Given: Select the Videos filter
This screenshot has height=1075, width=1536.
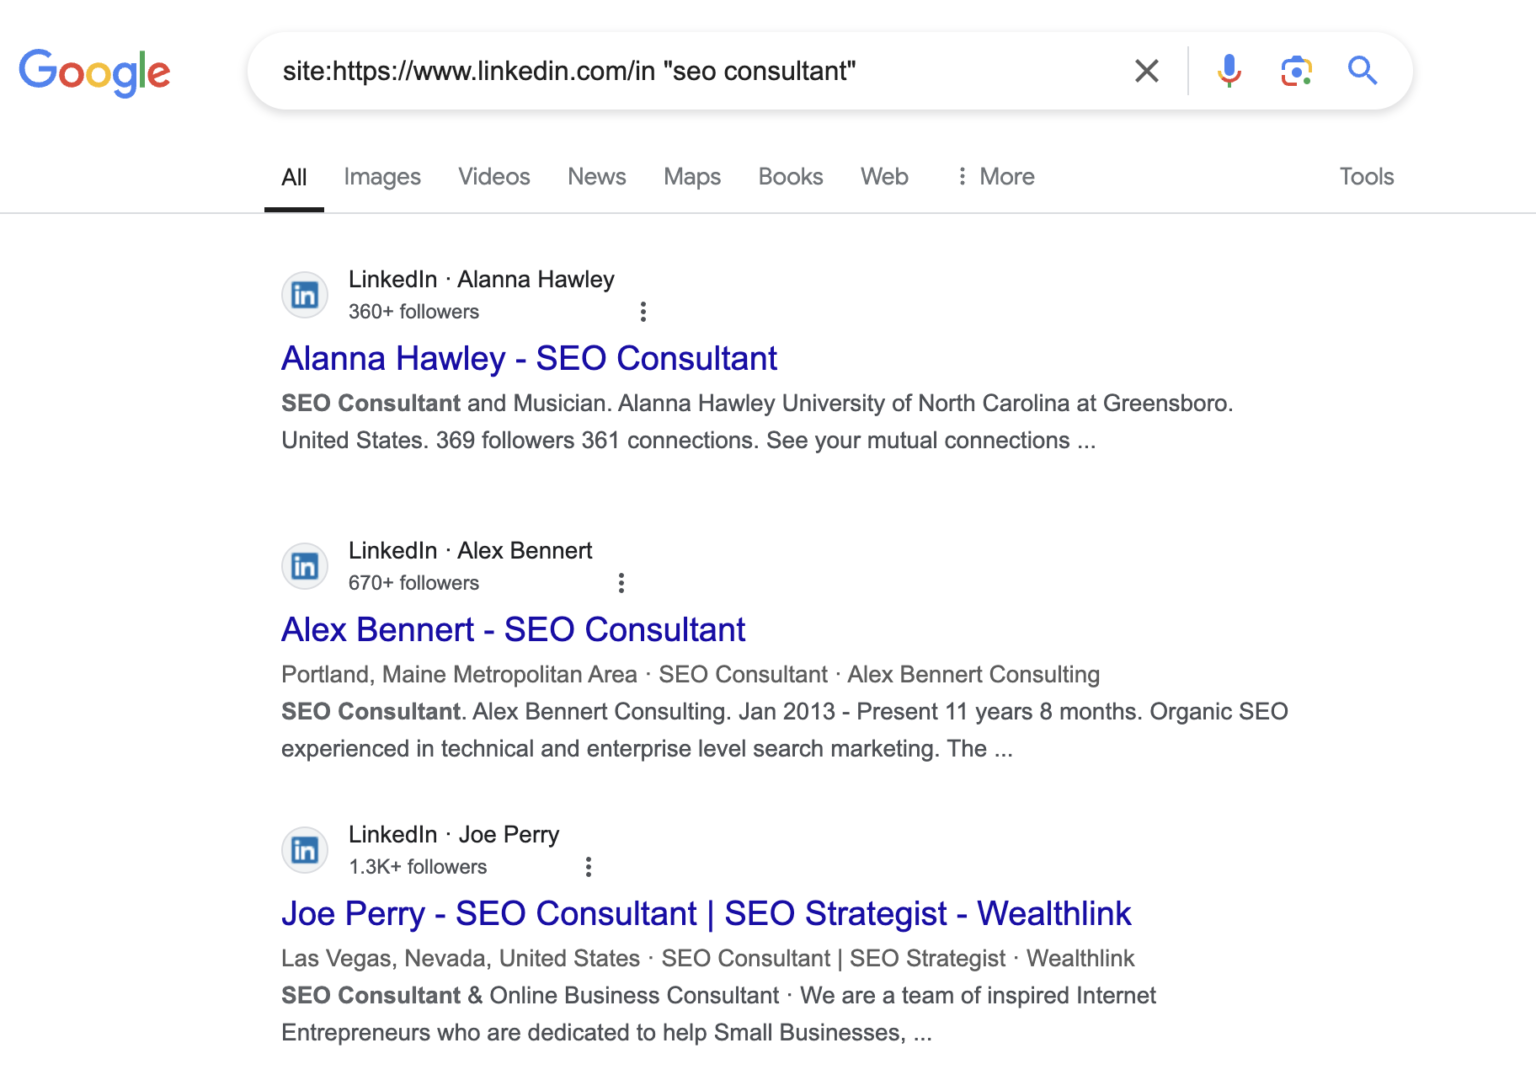Looking at the screenshot, I should [493, 176].
